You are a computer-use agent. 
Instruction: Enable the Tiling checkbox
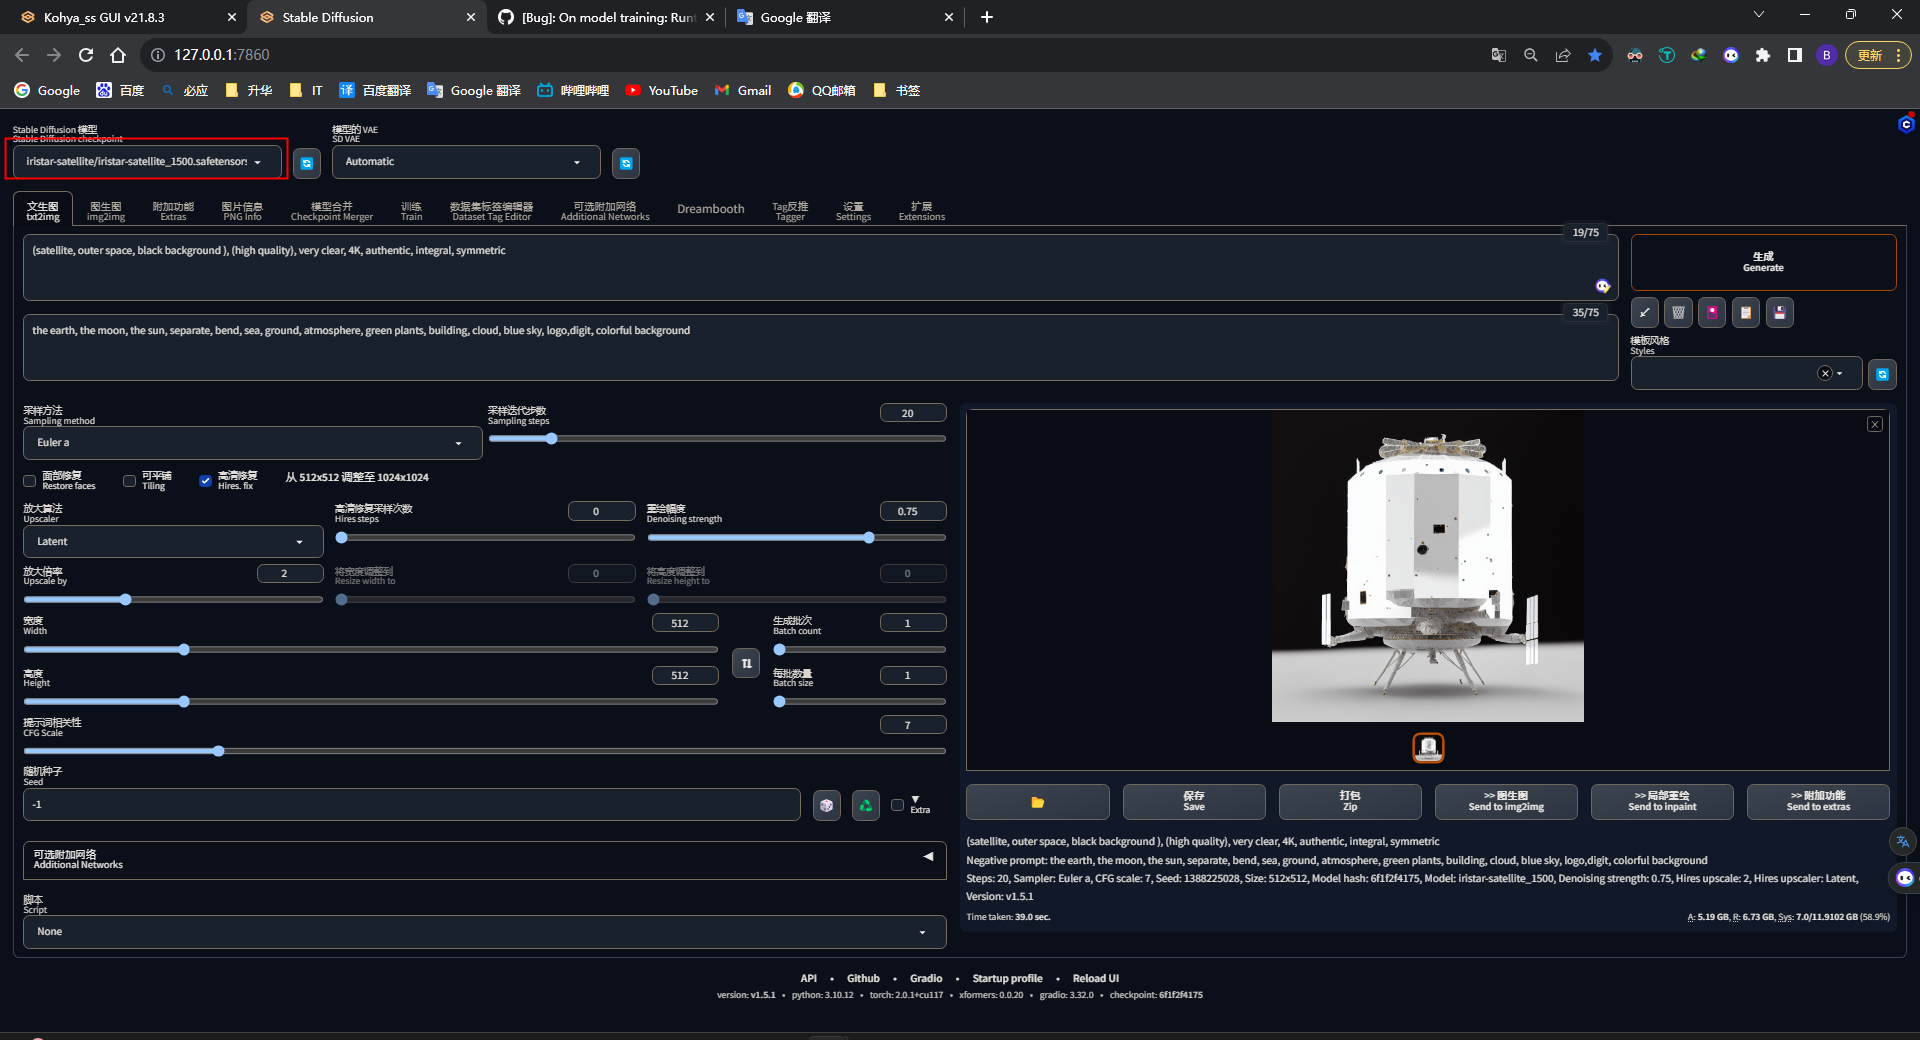pyautogui.click(x=130, y=481)
